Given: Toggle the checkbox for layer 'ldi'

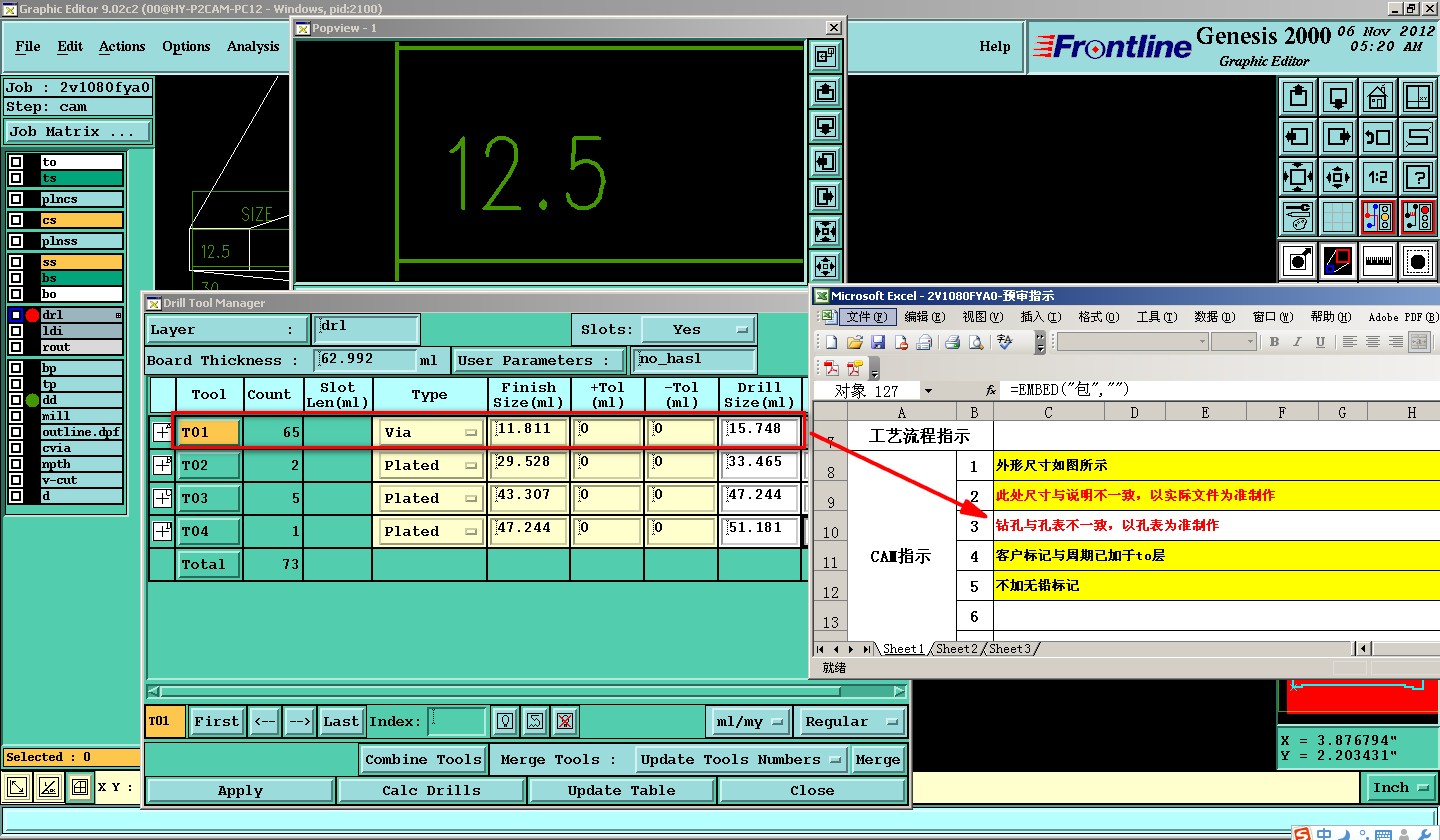Looking at the screenshot, I should [x=16, y=331].
